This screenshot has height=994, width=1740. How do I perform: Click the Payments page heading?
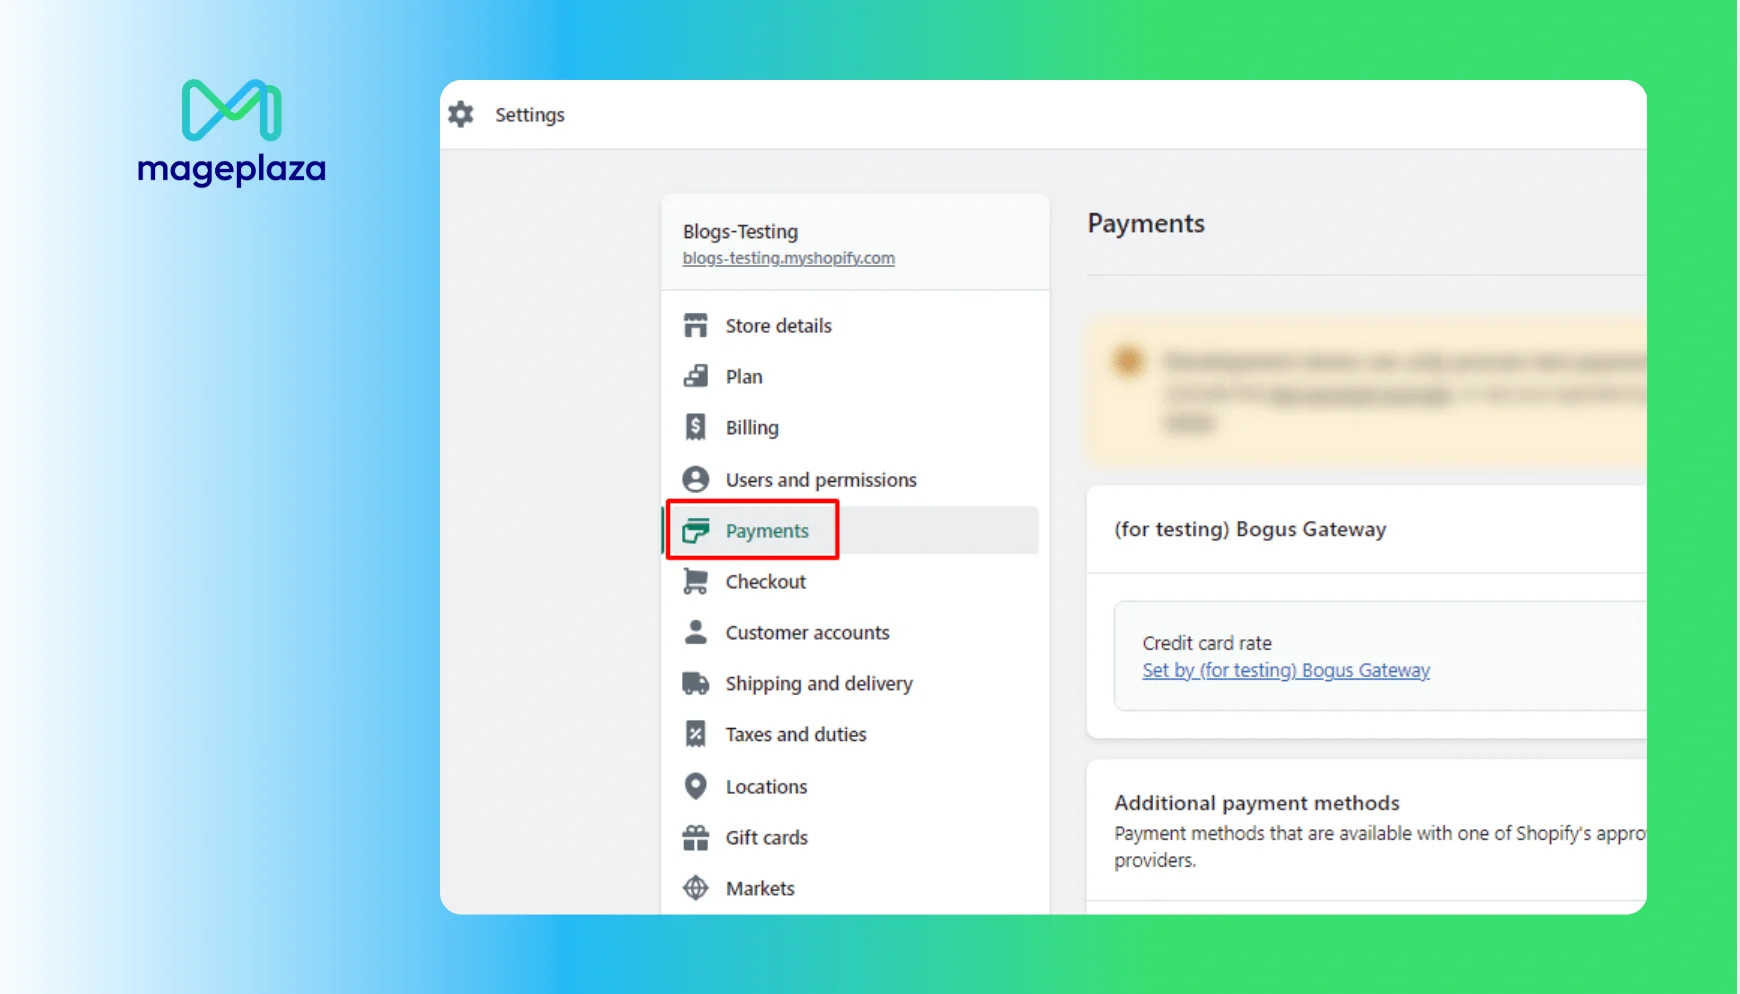(1146, 223)
